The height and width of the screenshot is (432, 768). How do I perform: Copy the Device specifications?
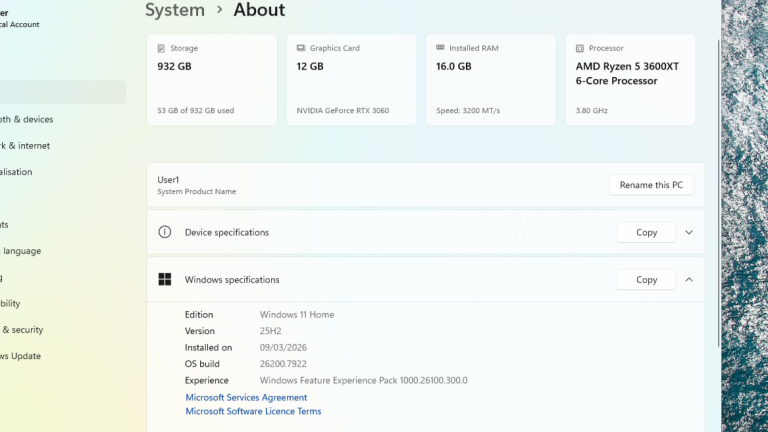(646, 232)
